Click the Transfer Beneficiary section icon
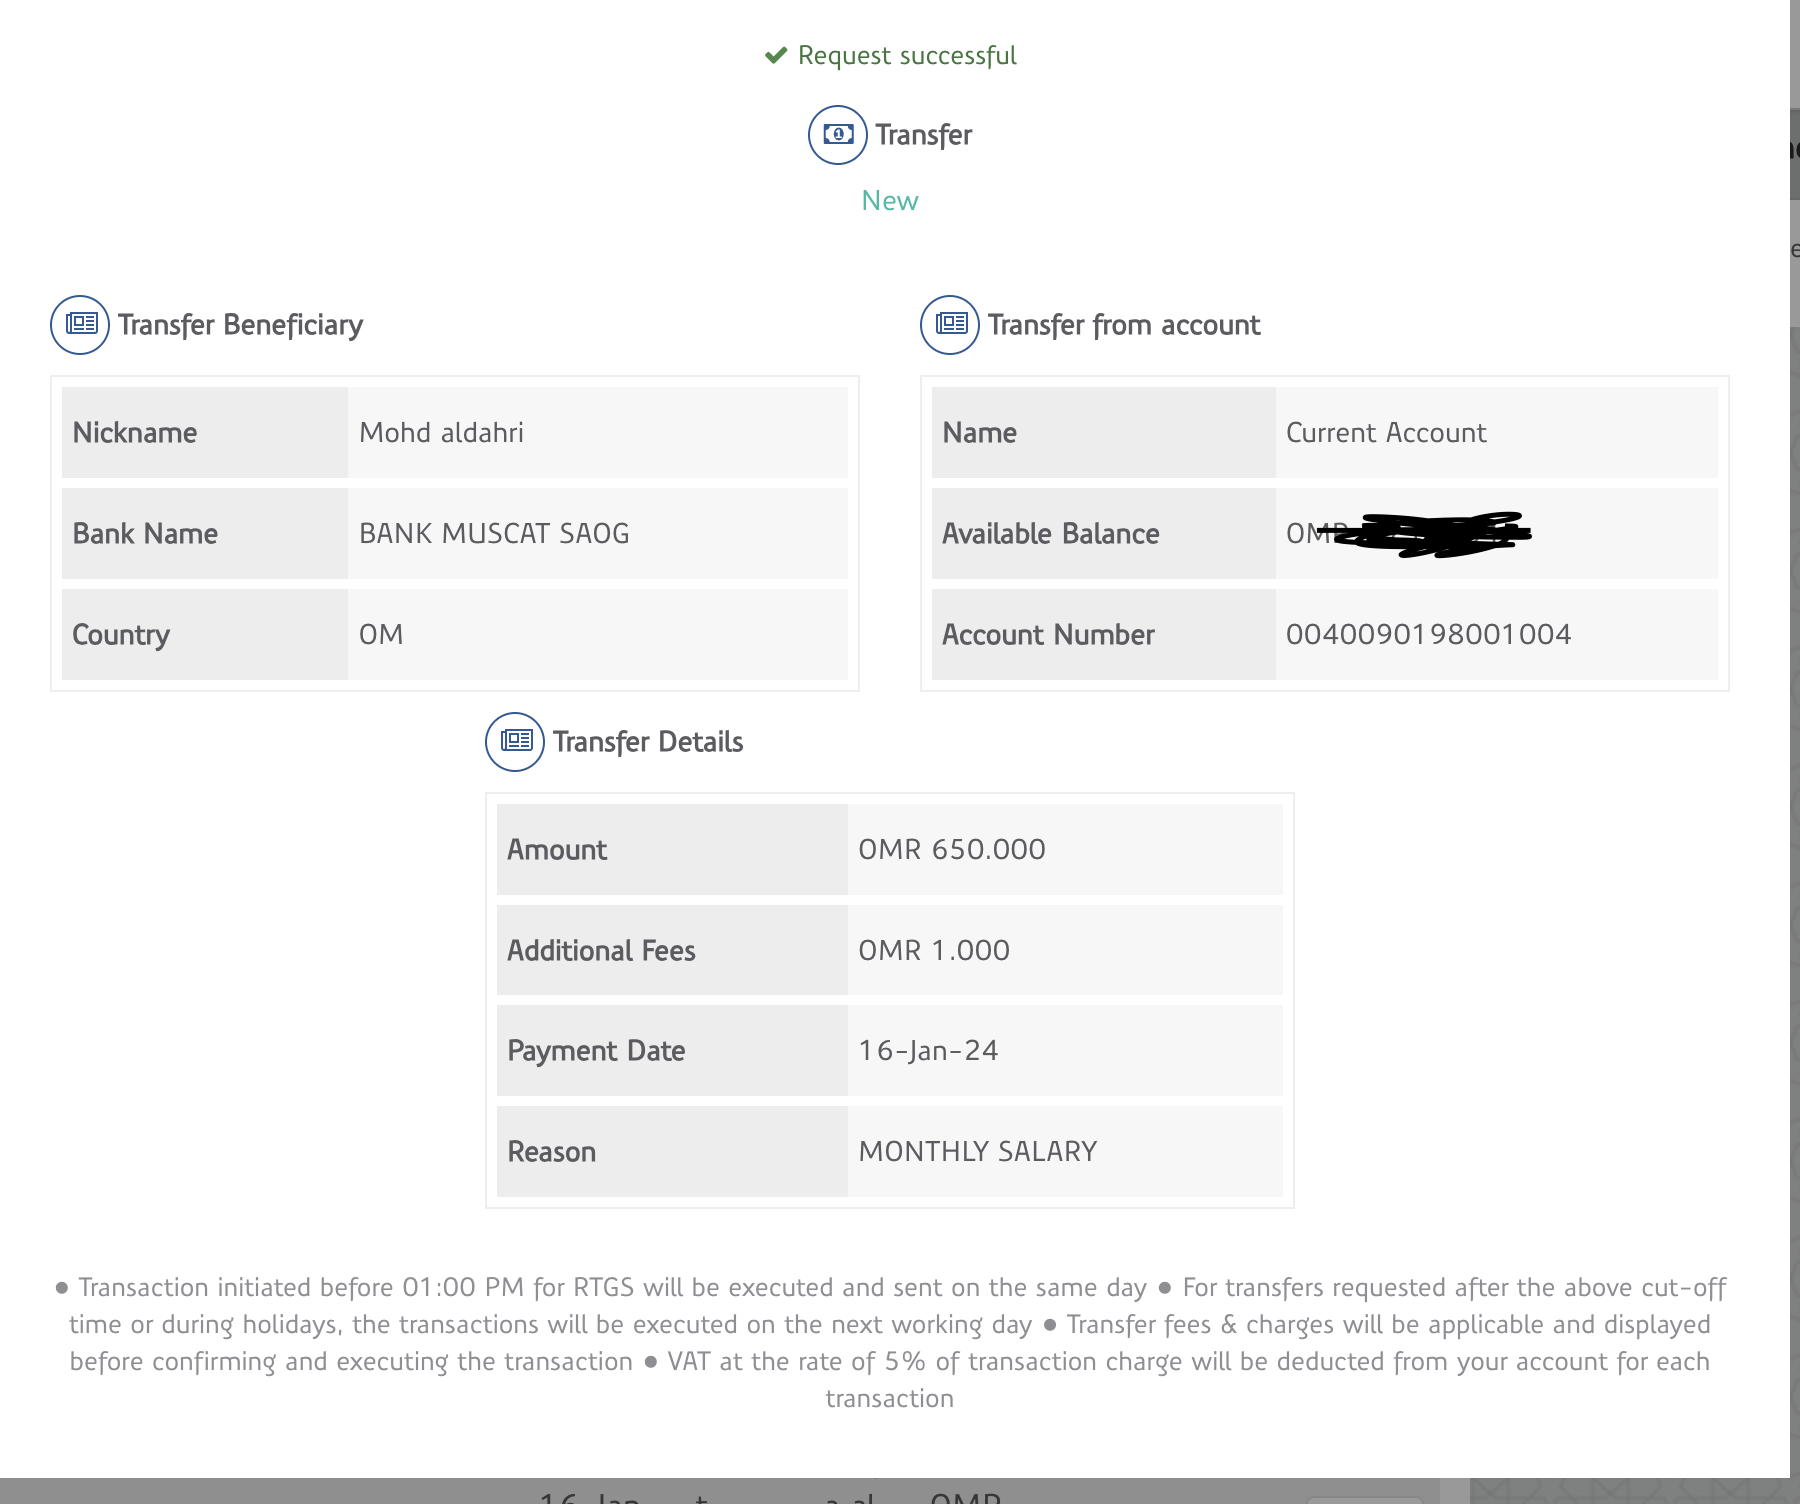The image size is (1800, 1504). click(80, 325)
